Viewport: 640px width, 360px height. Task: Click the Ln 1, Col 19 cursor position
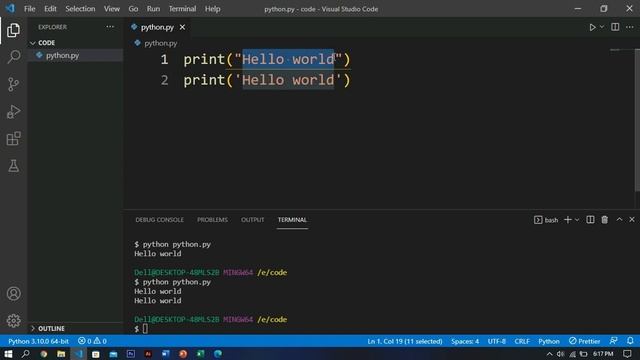click(404, 341)
